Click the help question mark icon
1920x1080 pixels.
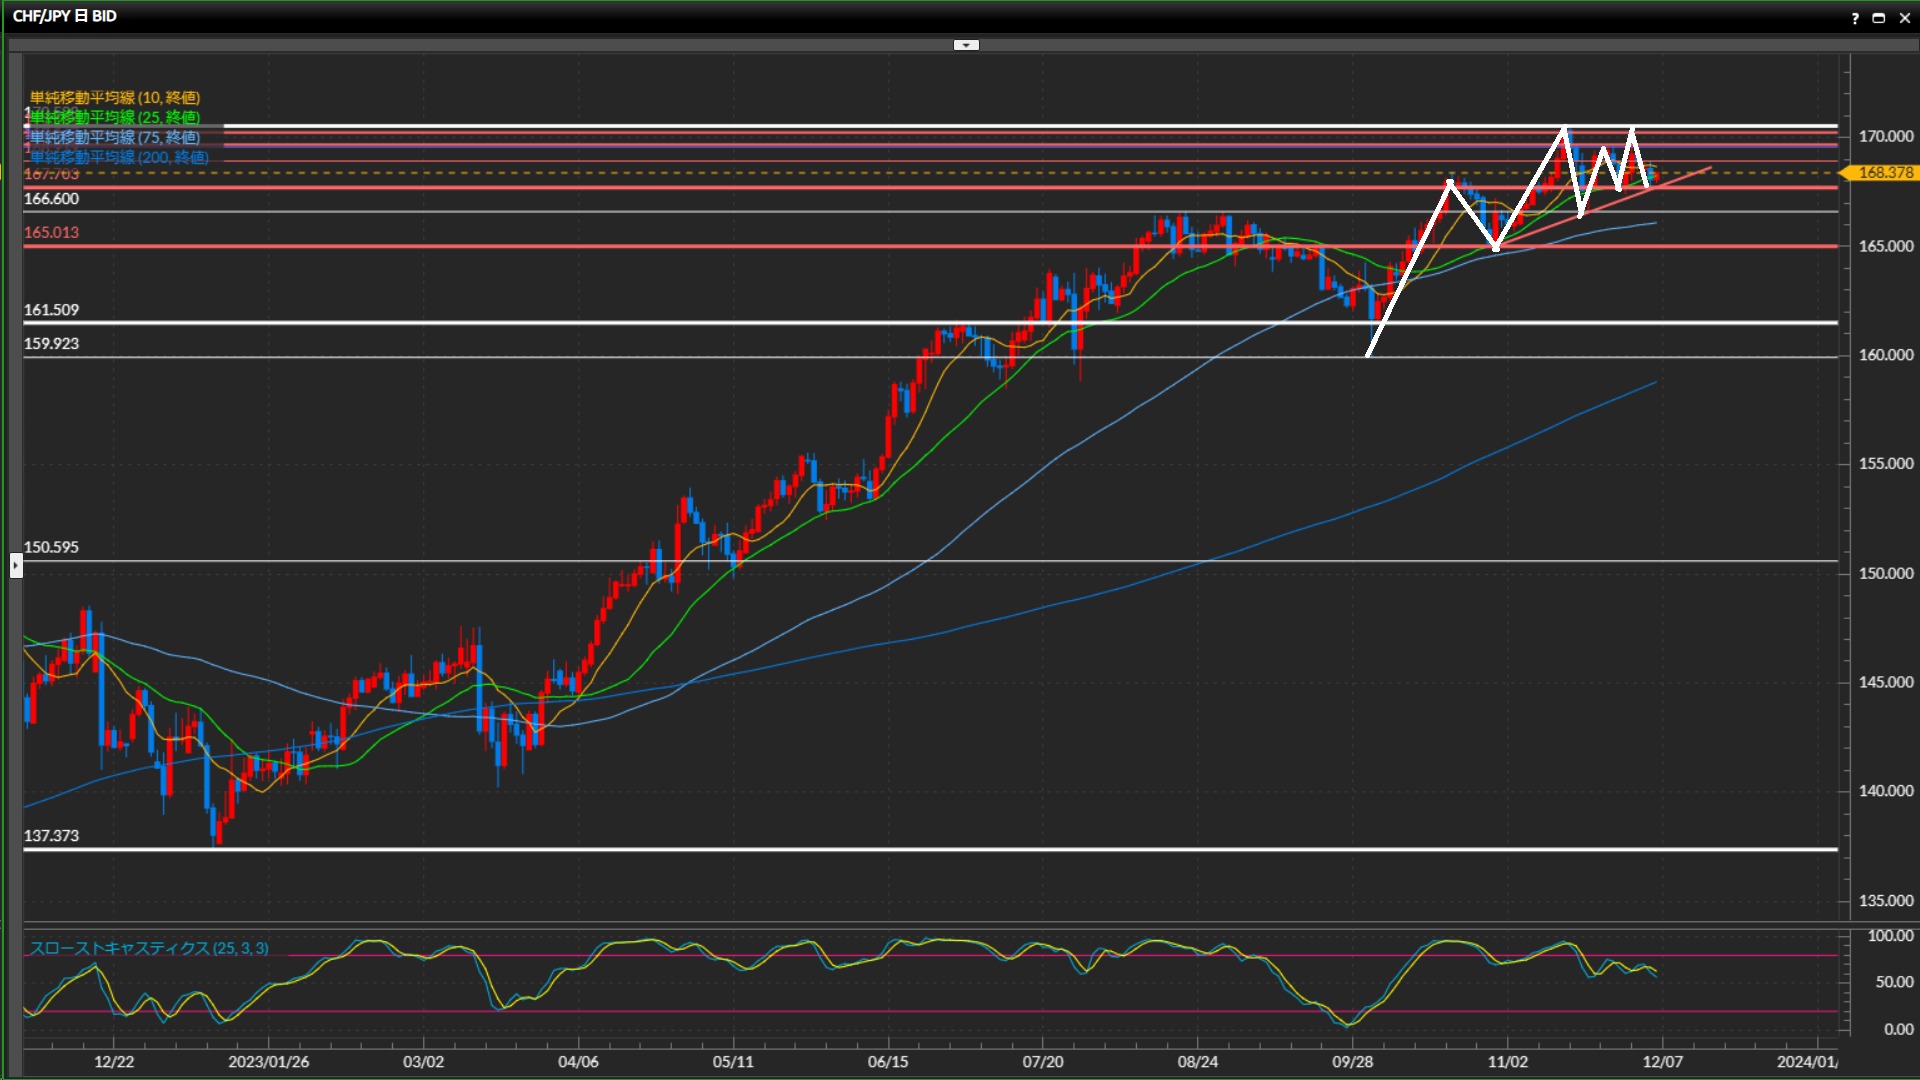[x=1855, y=18]
